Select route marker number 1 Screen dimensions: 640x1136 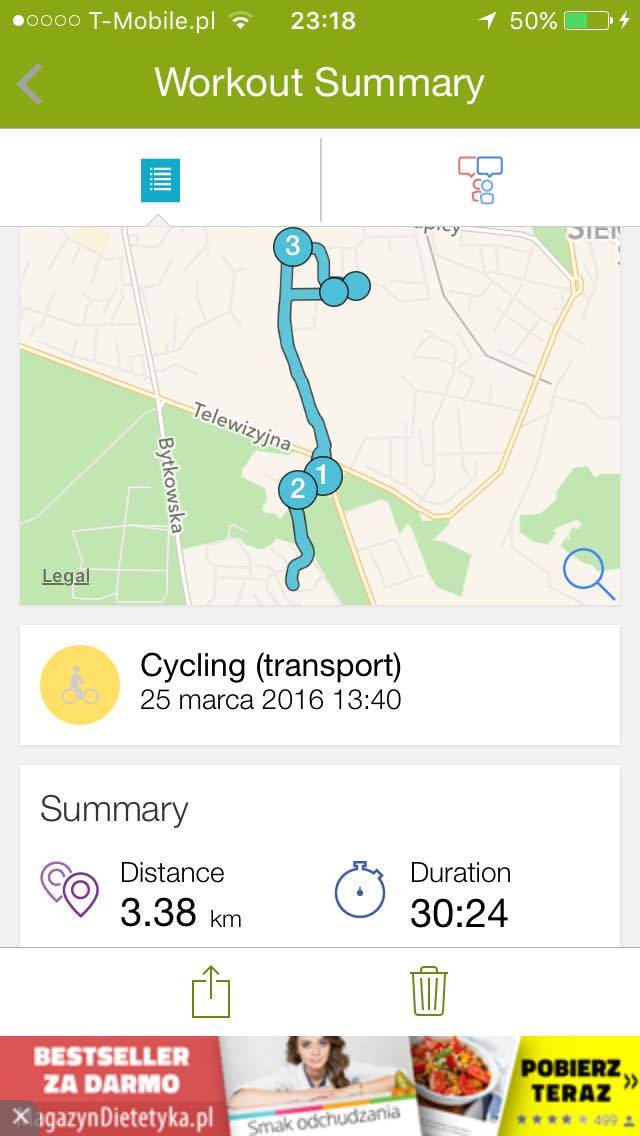(322, 474)
